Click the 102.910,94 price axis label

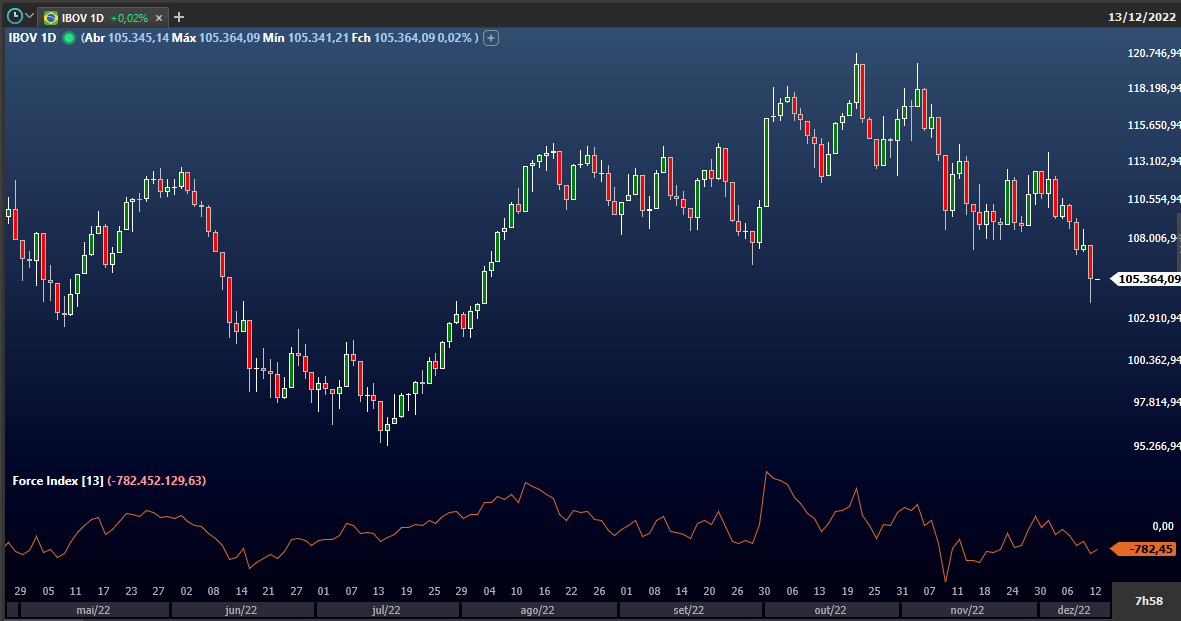tap(1153, 318)
